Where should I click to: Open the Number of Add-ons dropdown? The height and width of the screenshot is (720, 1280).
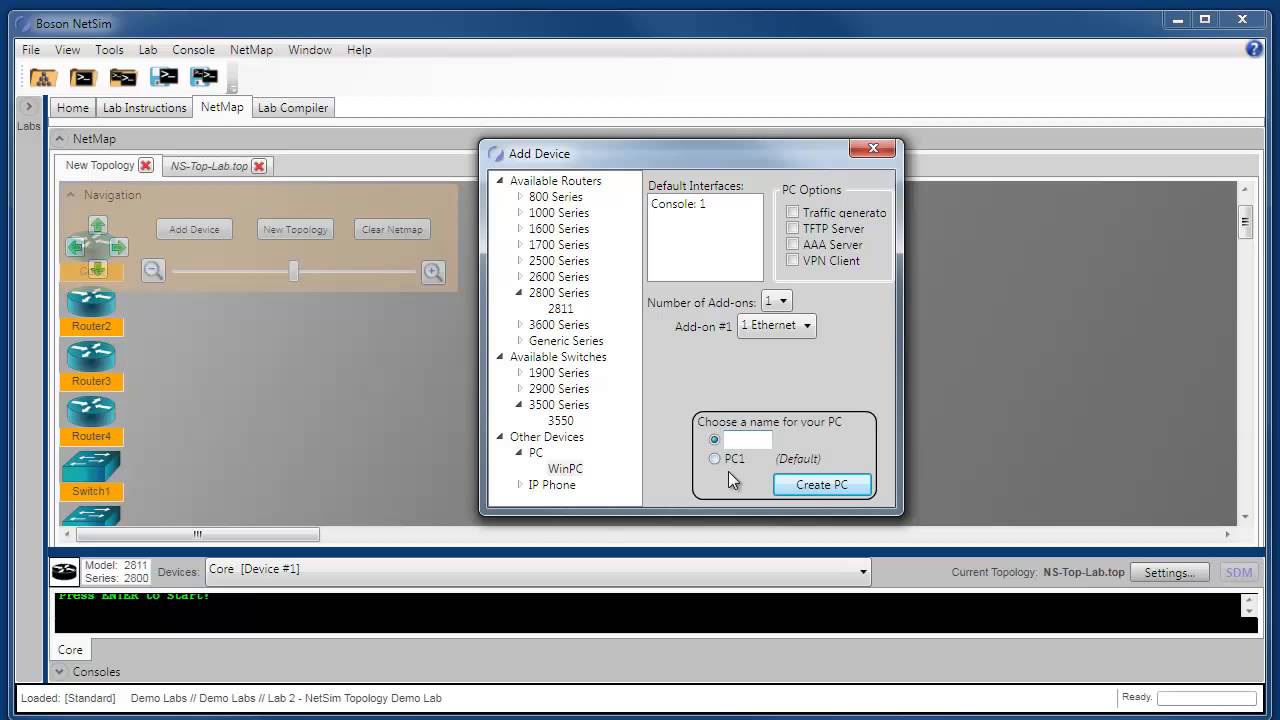[776, 301]
